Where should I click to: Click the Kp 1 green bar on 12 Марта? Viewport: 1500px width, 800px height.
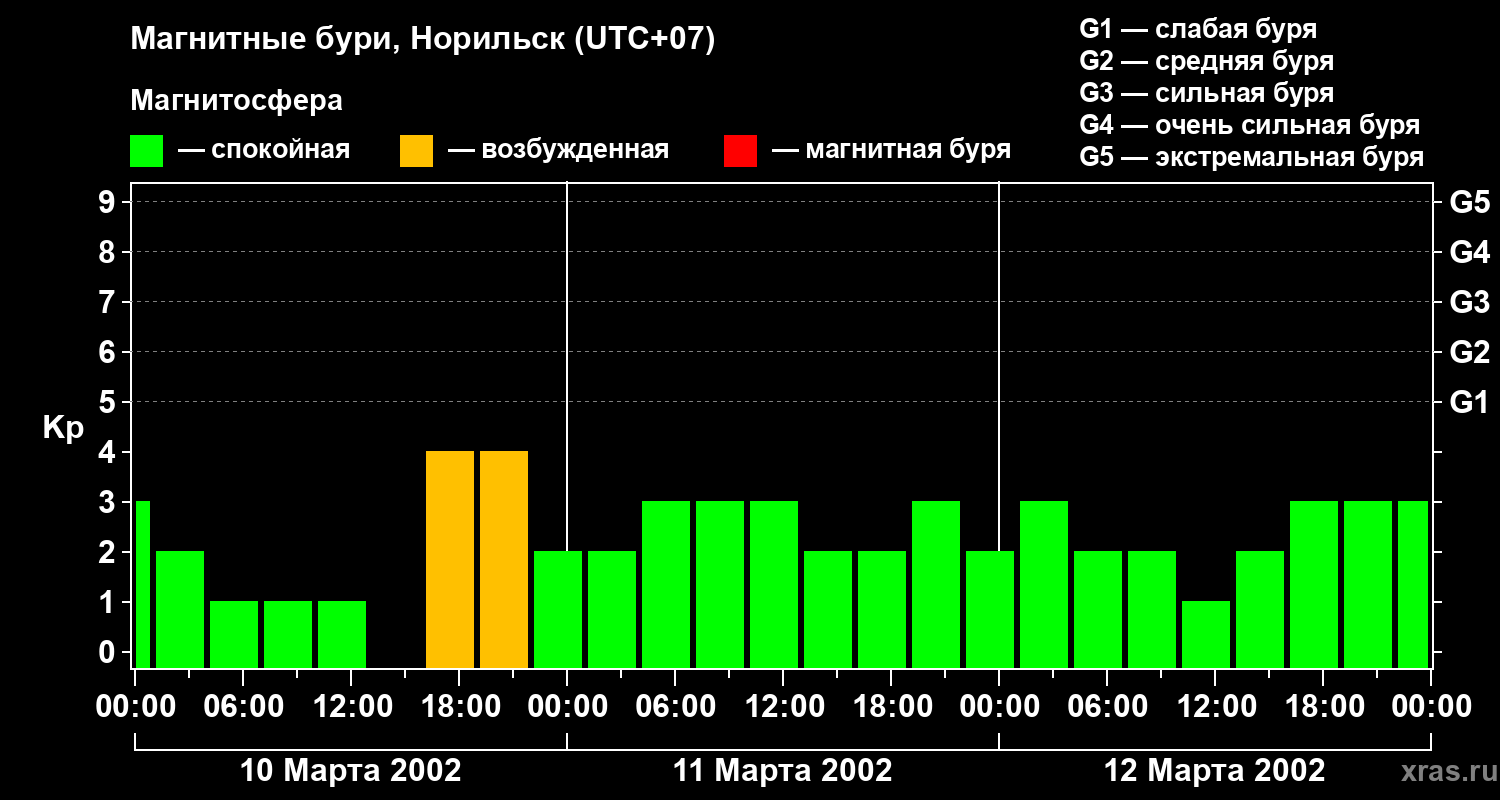(1206, 635)
